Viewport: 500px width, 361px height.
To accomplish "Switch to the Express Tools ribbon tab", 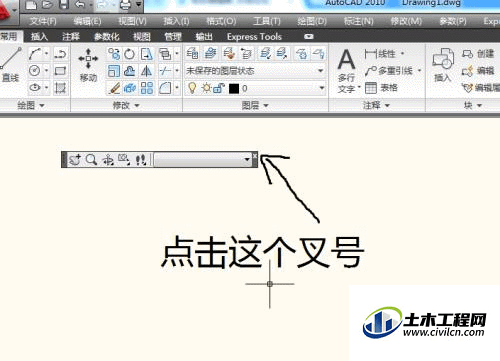I will pos(254,36).
